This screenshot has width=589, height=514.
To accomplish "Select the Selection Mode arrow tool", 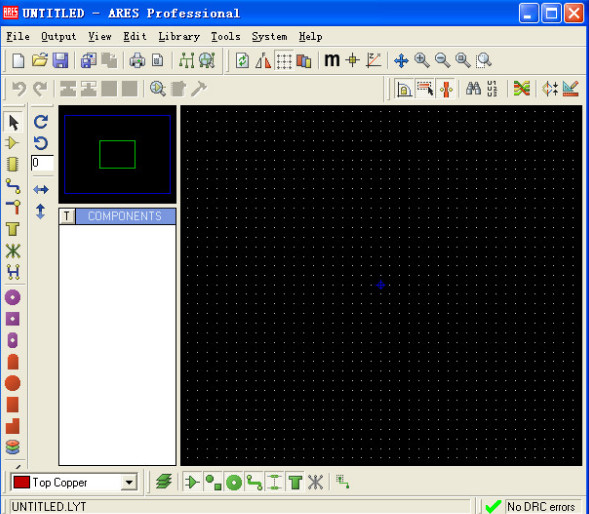I will [14, 122].
